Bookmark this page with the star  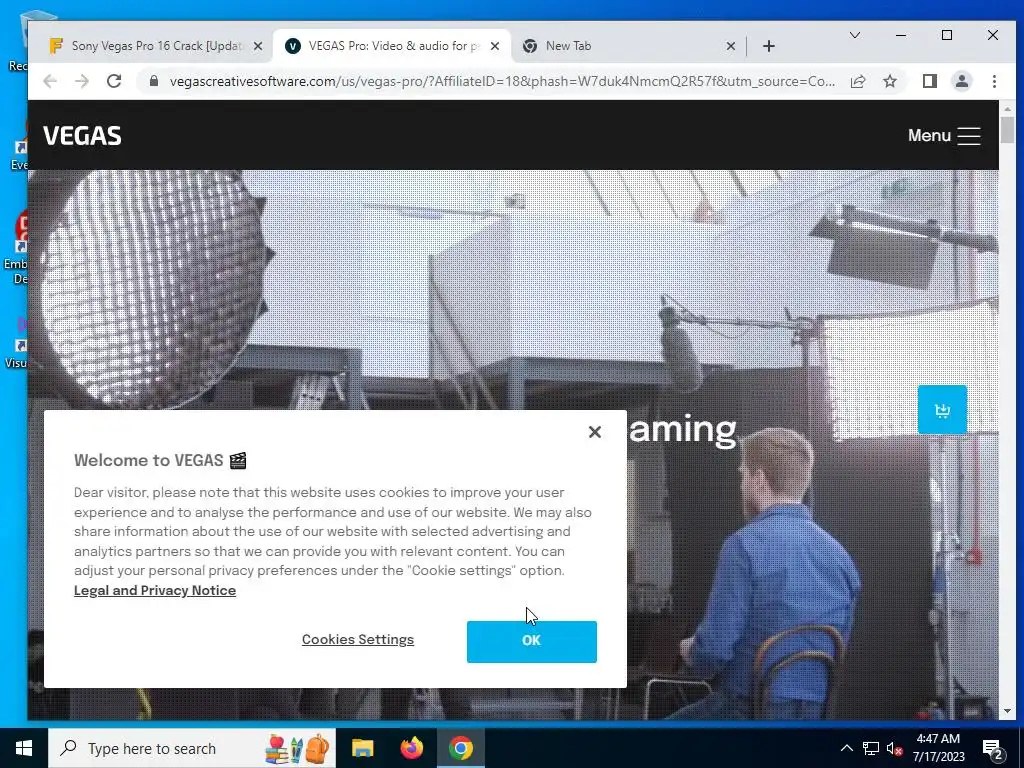click(x=889, y=81)
